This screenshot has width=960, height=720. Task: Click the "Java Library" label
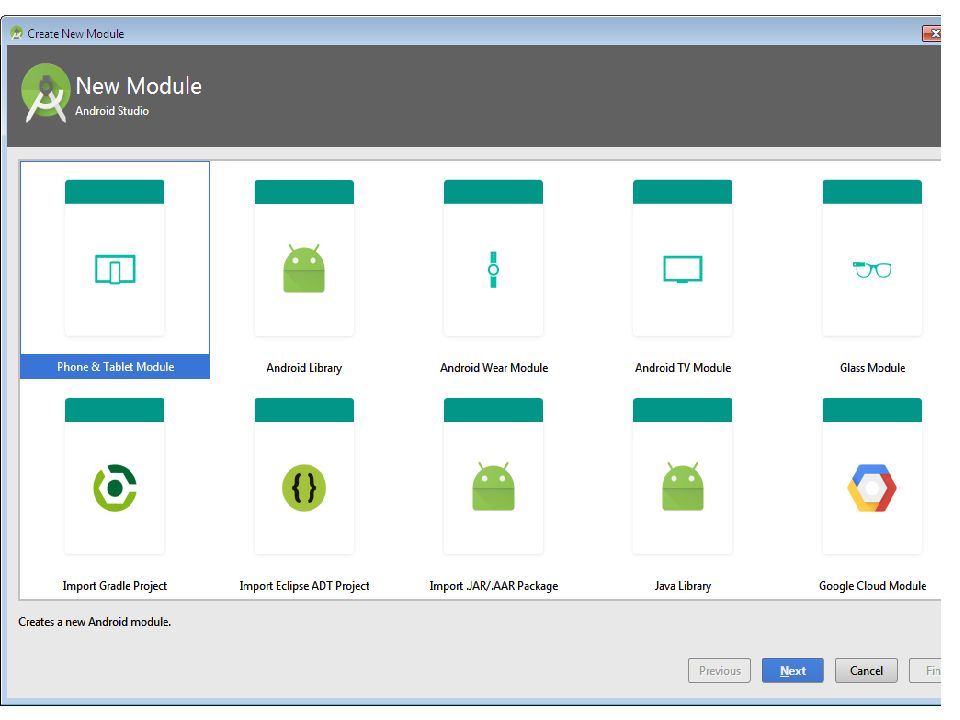pos(683,586)
